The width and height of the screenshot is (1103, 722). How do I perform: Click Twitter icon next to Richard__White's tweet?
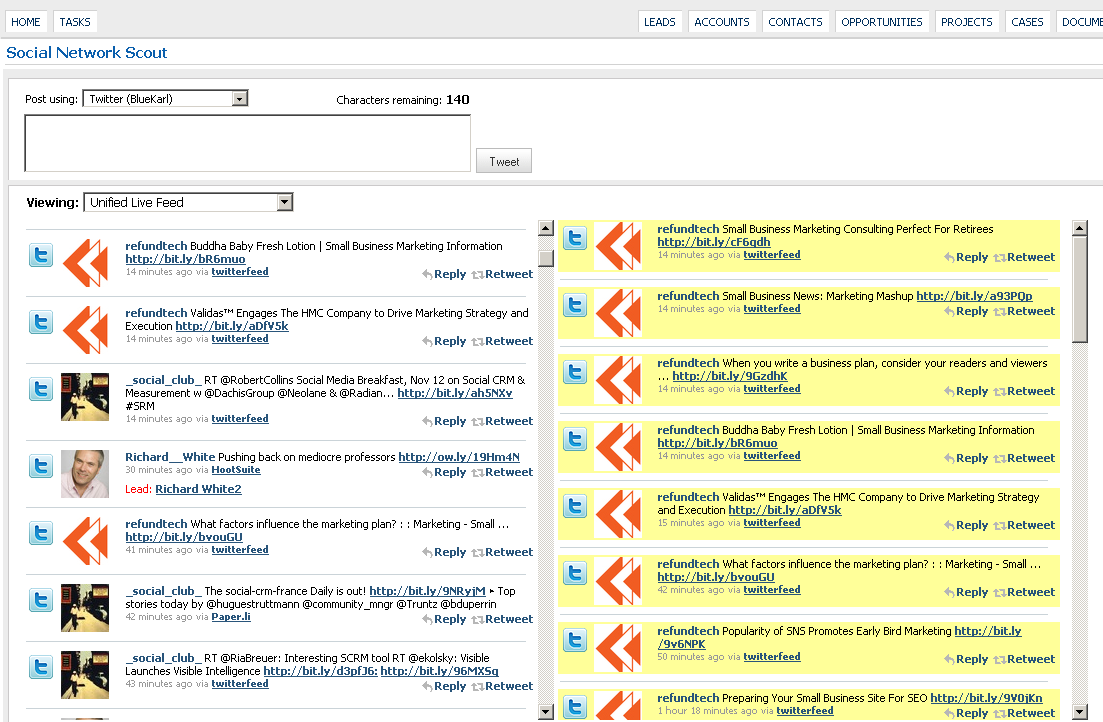coord(41,466)
